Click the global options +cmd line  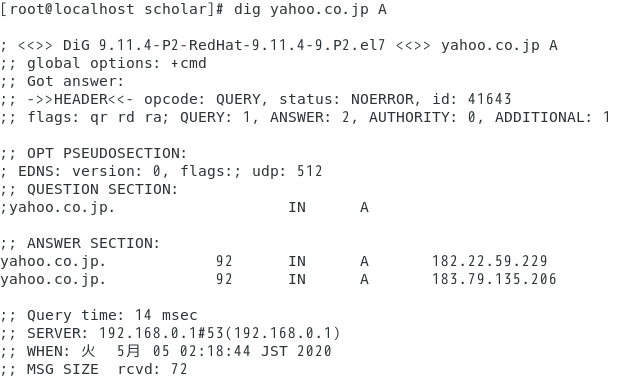pyautogui.click(x=104, y=63)
